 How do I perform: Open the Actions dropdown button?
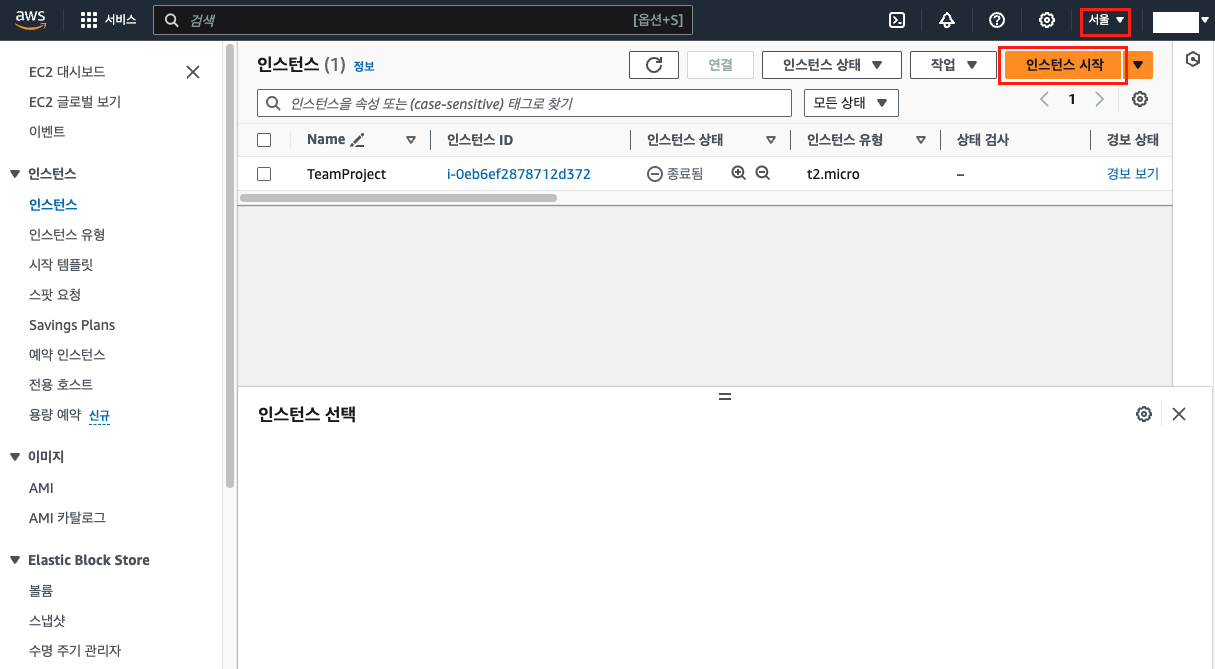(953, 65)
